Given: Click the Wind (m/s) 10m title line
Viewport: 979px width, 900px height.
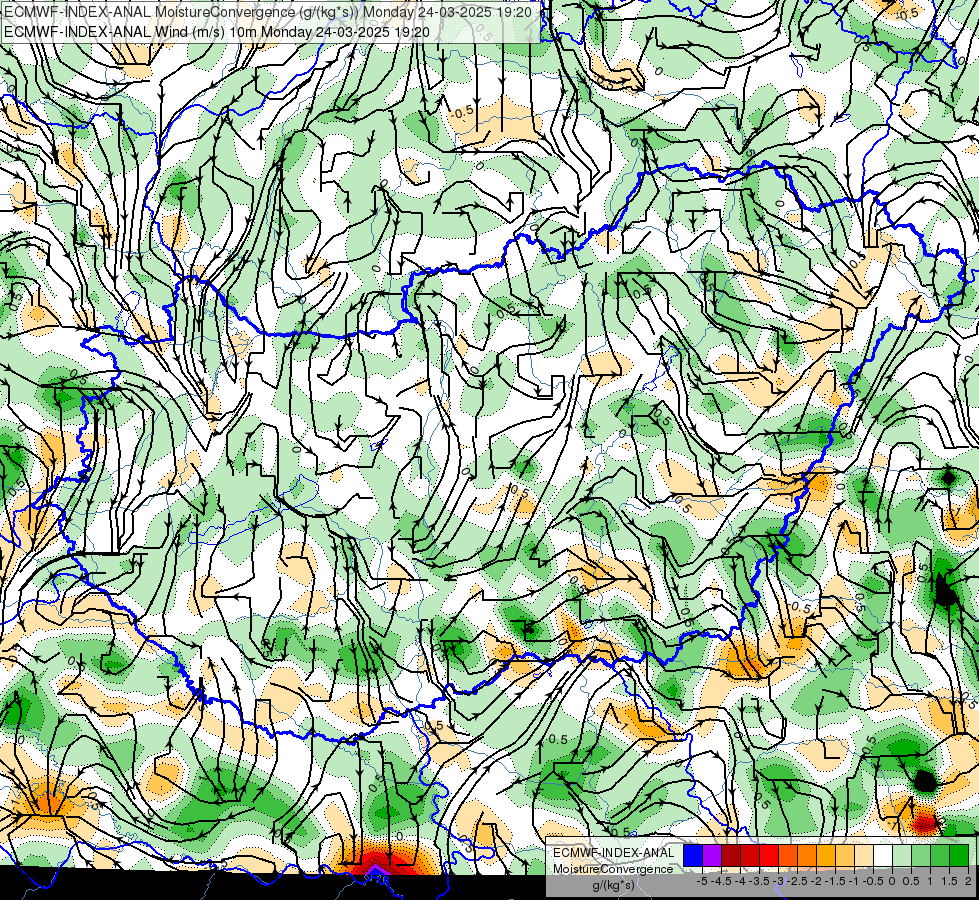Looking at the screenshot, I should tap(217, 31).
